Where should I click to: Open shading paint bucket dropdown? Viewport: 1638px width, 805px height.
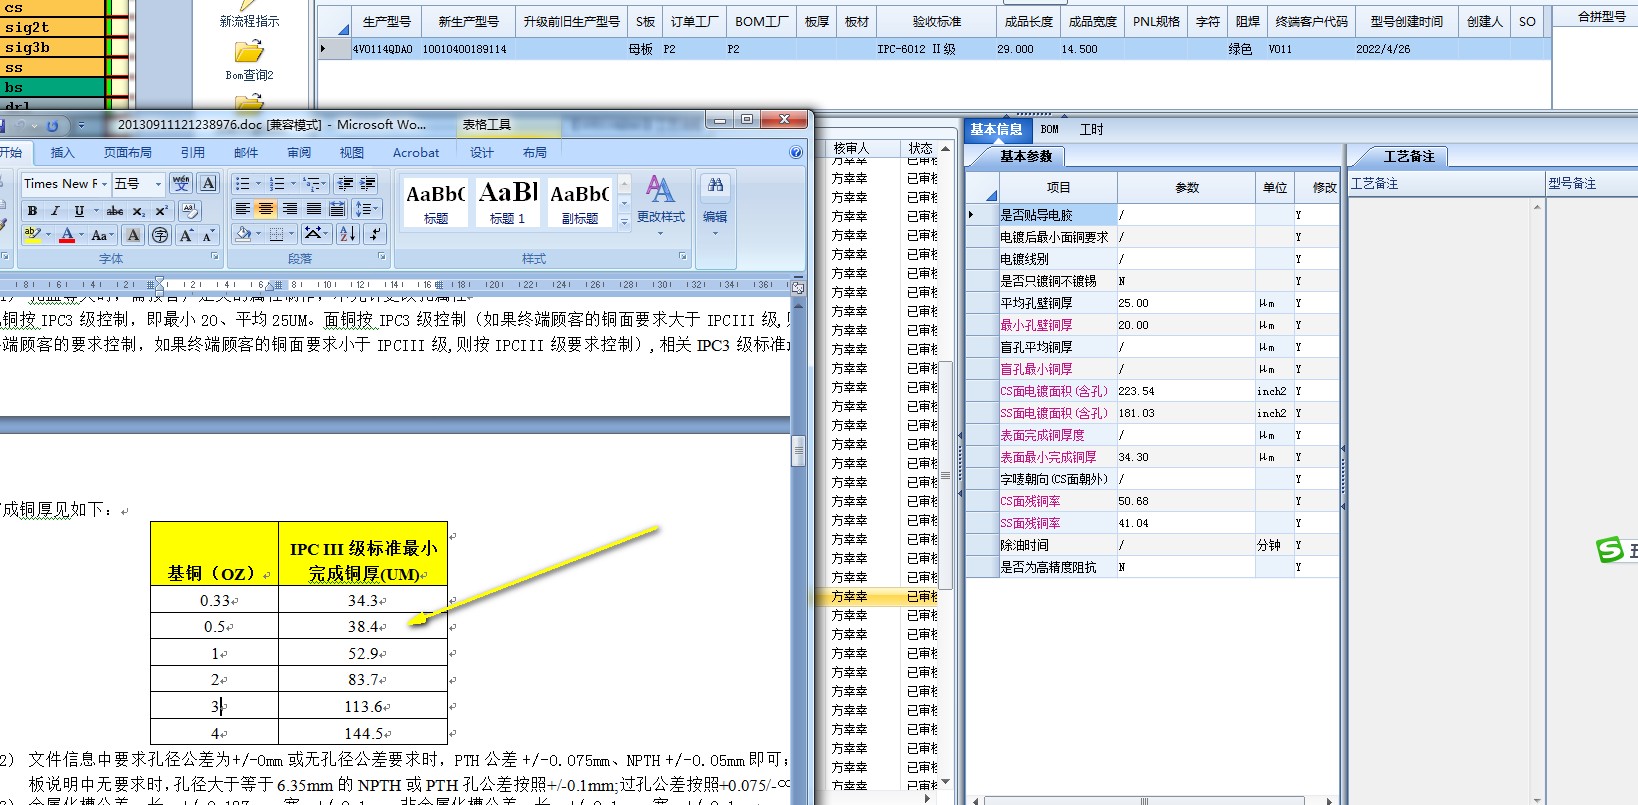click(x=260, y=234)
